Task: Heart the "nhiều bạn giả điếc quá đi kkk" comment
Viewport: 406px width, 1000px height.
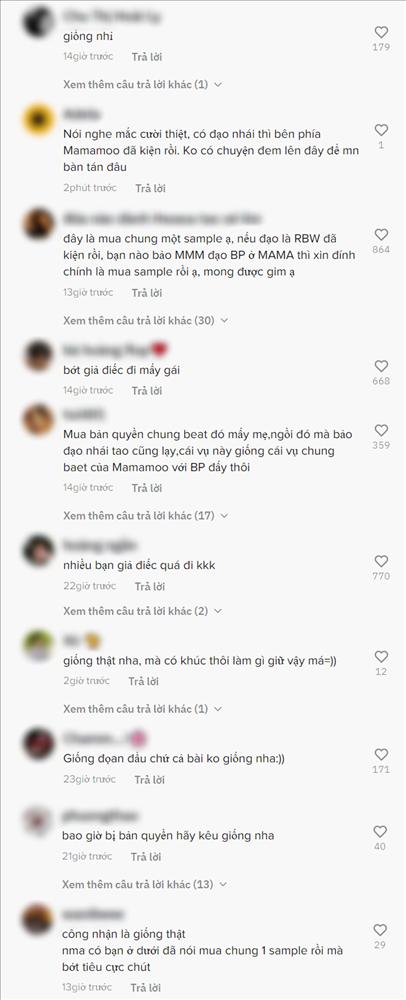Action: (x=381, y=561)
